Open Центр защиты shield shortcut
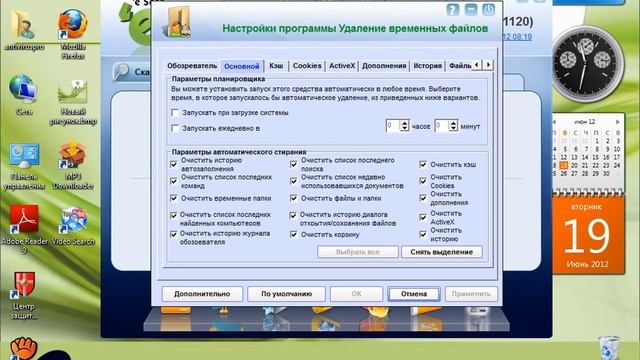This screenshot has height=360, width=640. (24, 295)
